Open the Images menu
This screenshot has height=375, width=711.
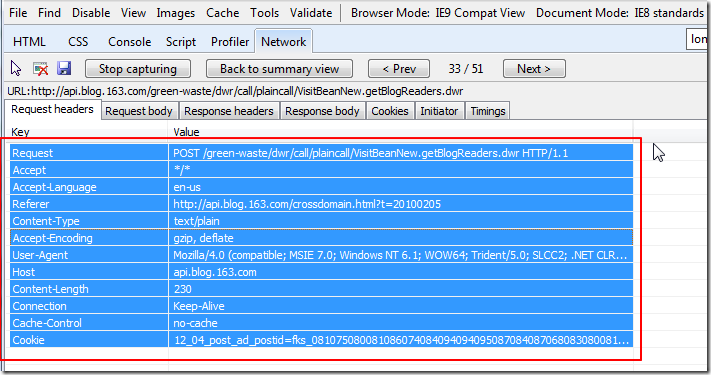coord(175,13)
